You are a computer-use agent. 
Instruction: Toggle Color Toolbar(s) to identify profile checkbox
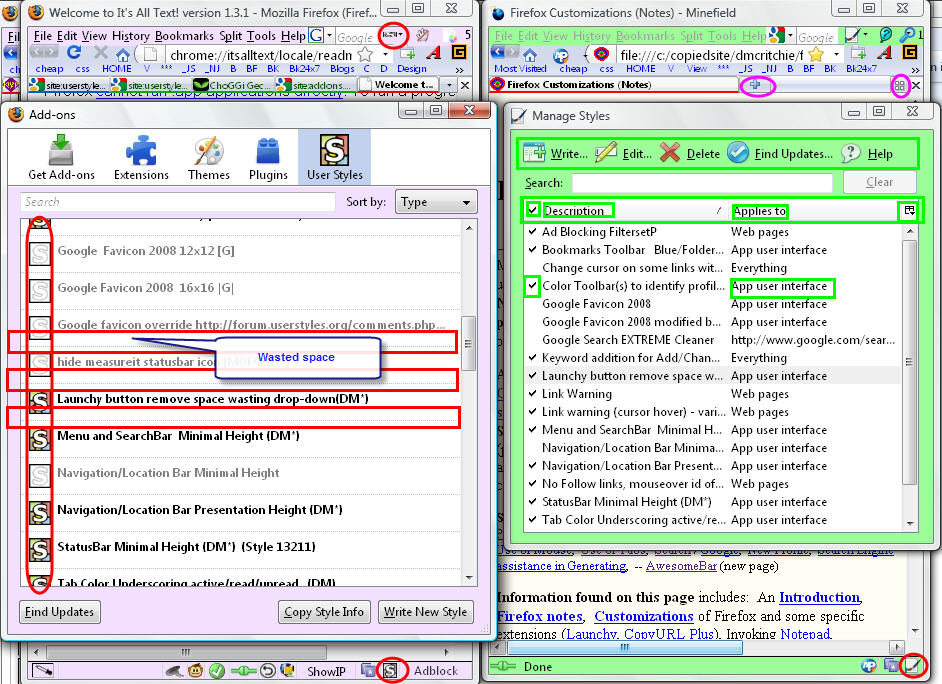532,285
